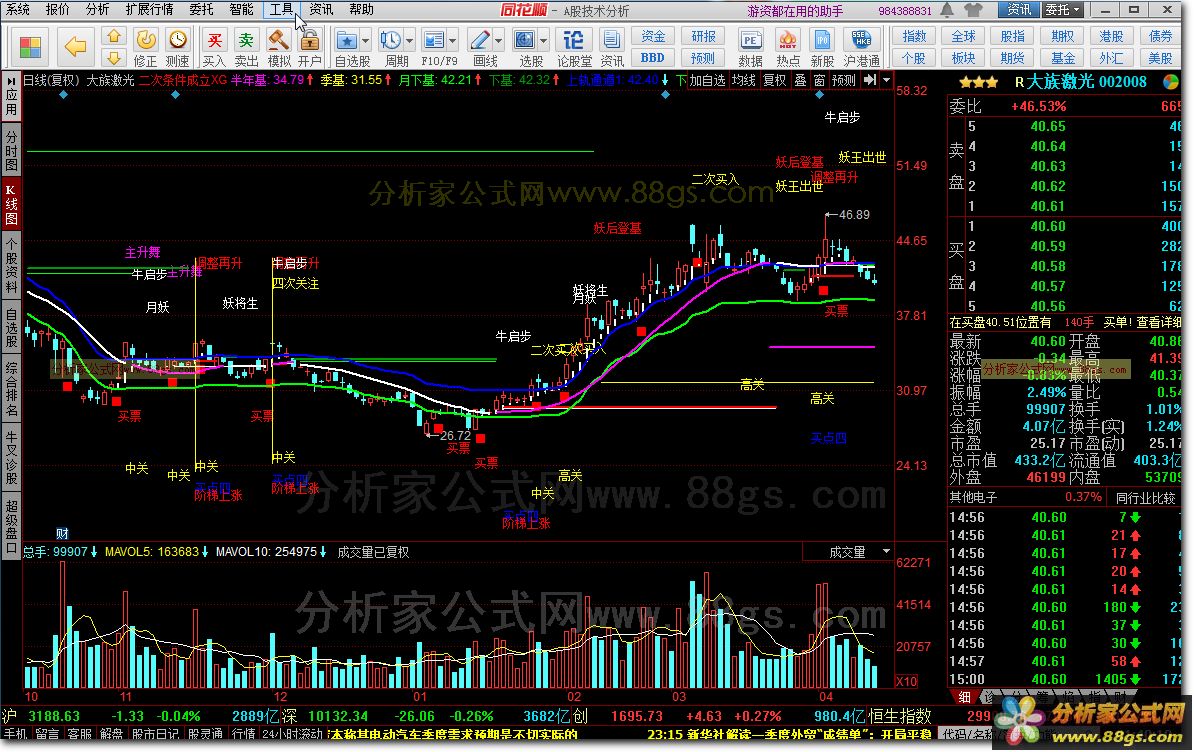Viewport: 1194px width, 752px height.
Task: Open the 报价 menu
Action: 57,10
